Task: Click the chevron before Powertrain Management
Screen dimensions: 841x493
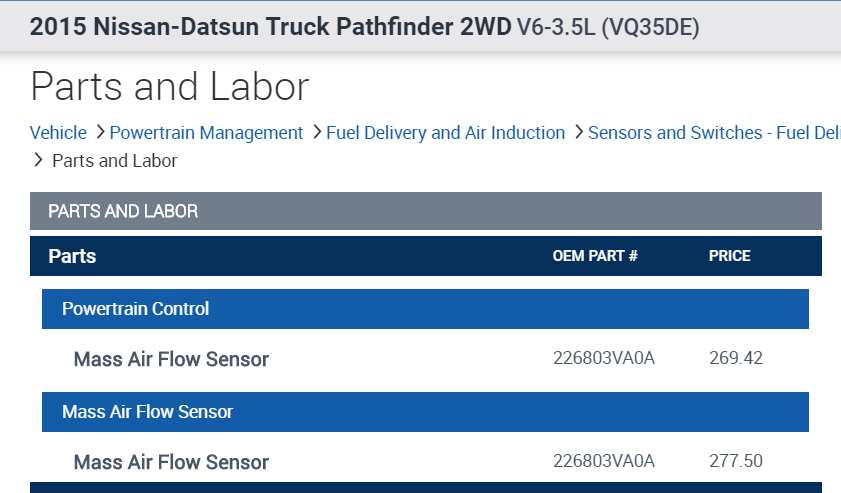Action: pyautogui.click(x=98, y=132)
